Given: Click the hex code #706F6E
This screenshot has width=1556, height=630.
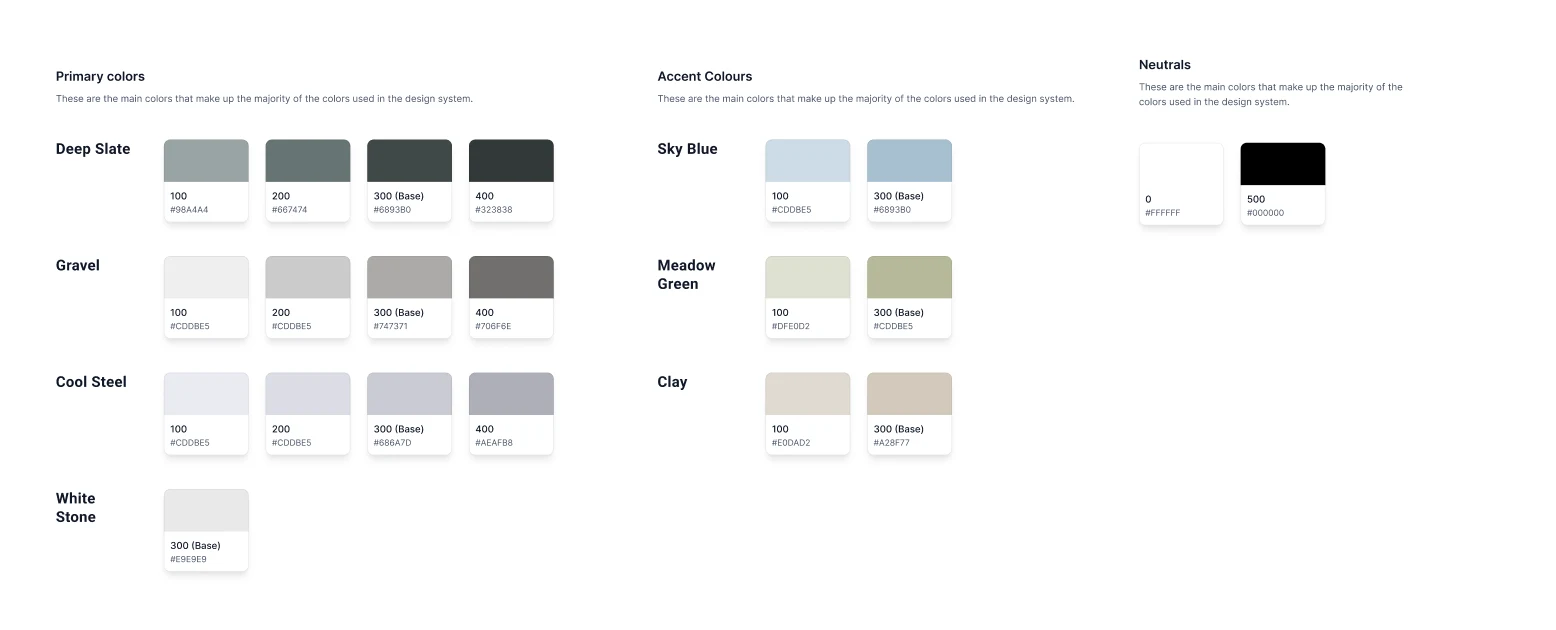Looking at the screenshot, I should pos(493,326).
